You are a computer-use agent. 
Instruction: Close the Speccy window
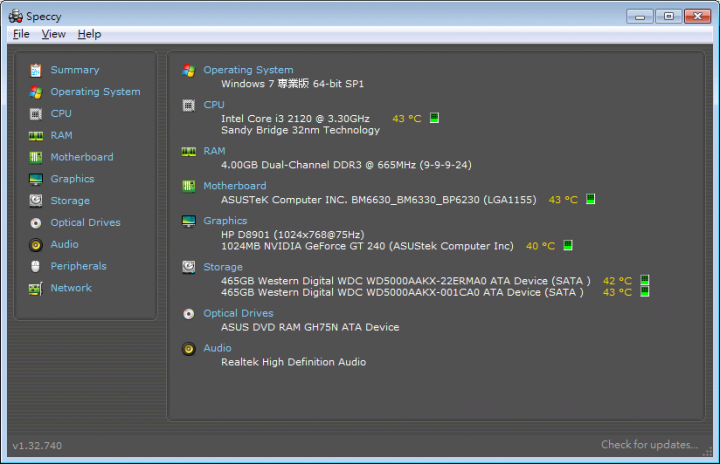(698, 17)
